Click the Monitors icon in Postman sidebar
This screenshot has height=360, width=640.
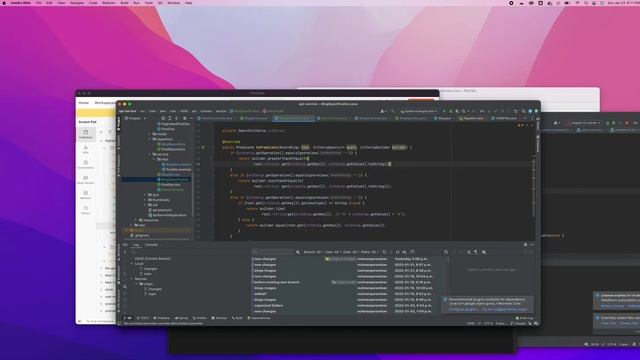point(86,195)
